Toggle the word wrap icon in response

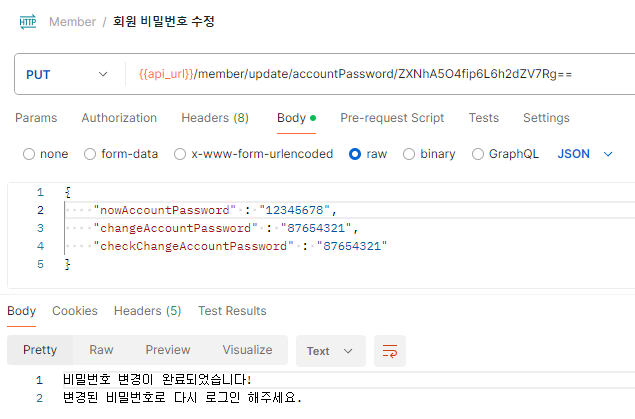tap(390, 351)
